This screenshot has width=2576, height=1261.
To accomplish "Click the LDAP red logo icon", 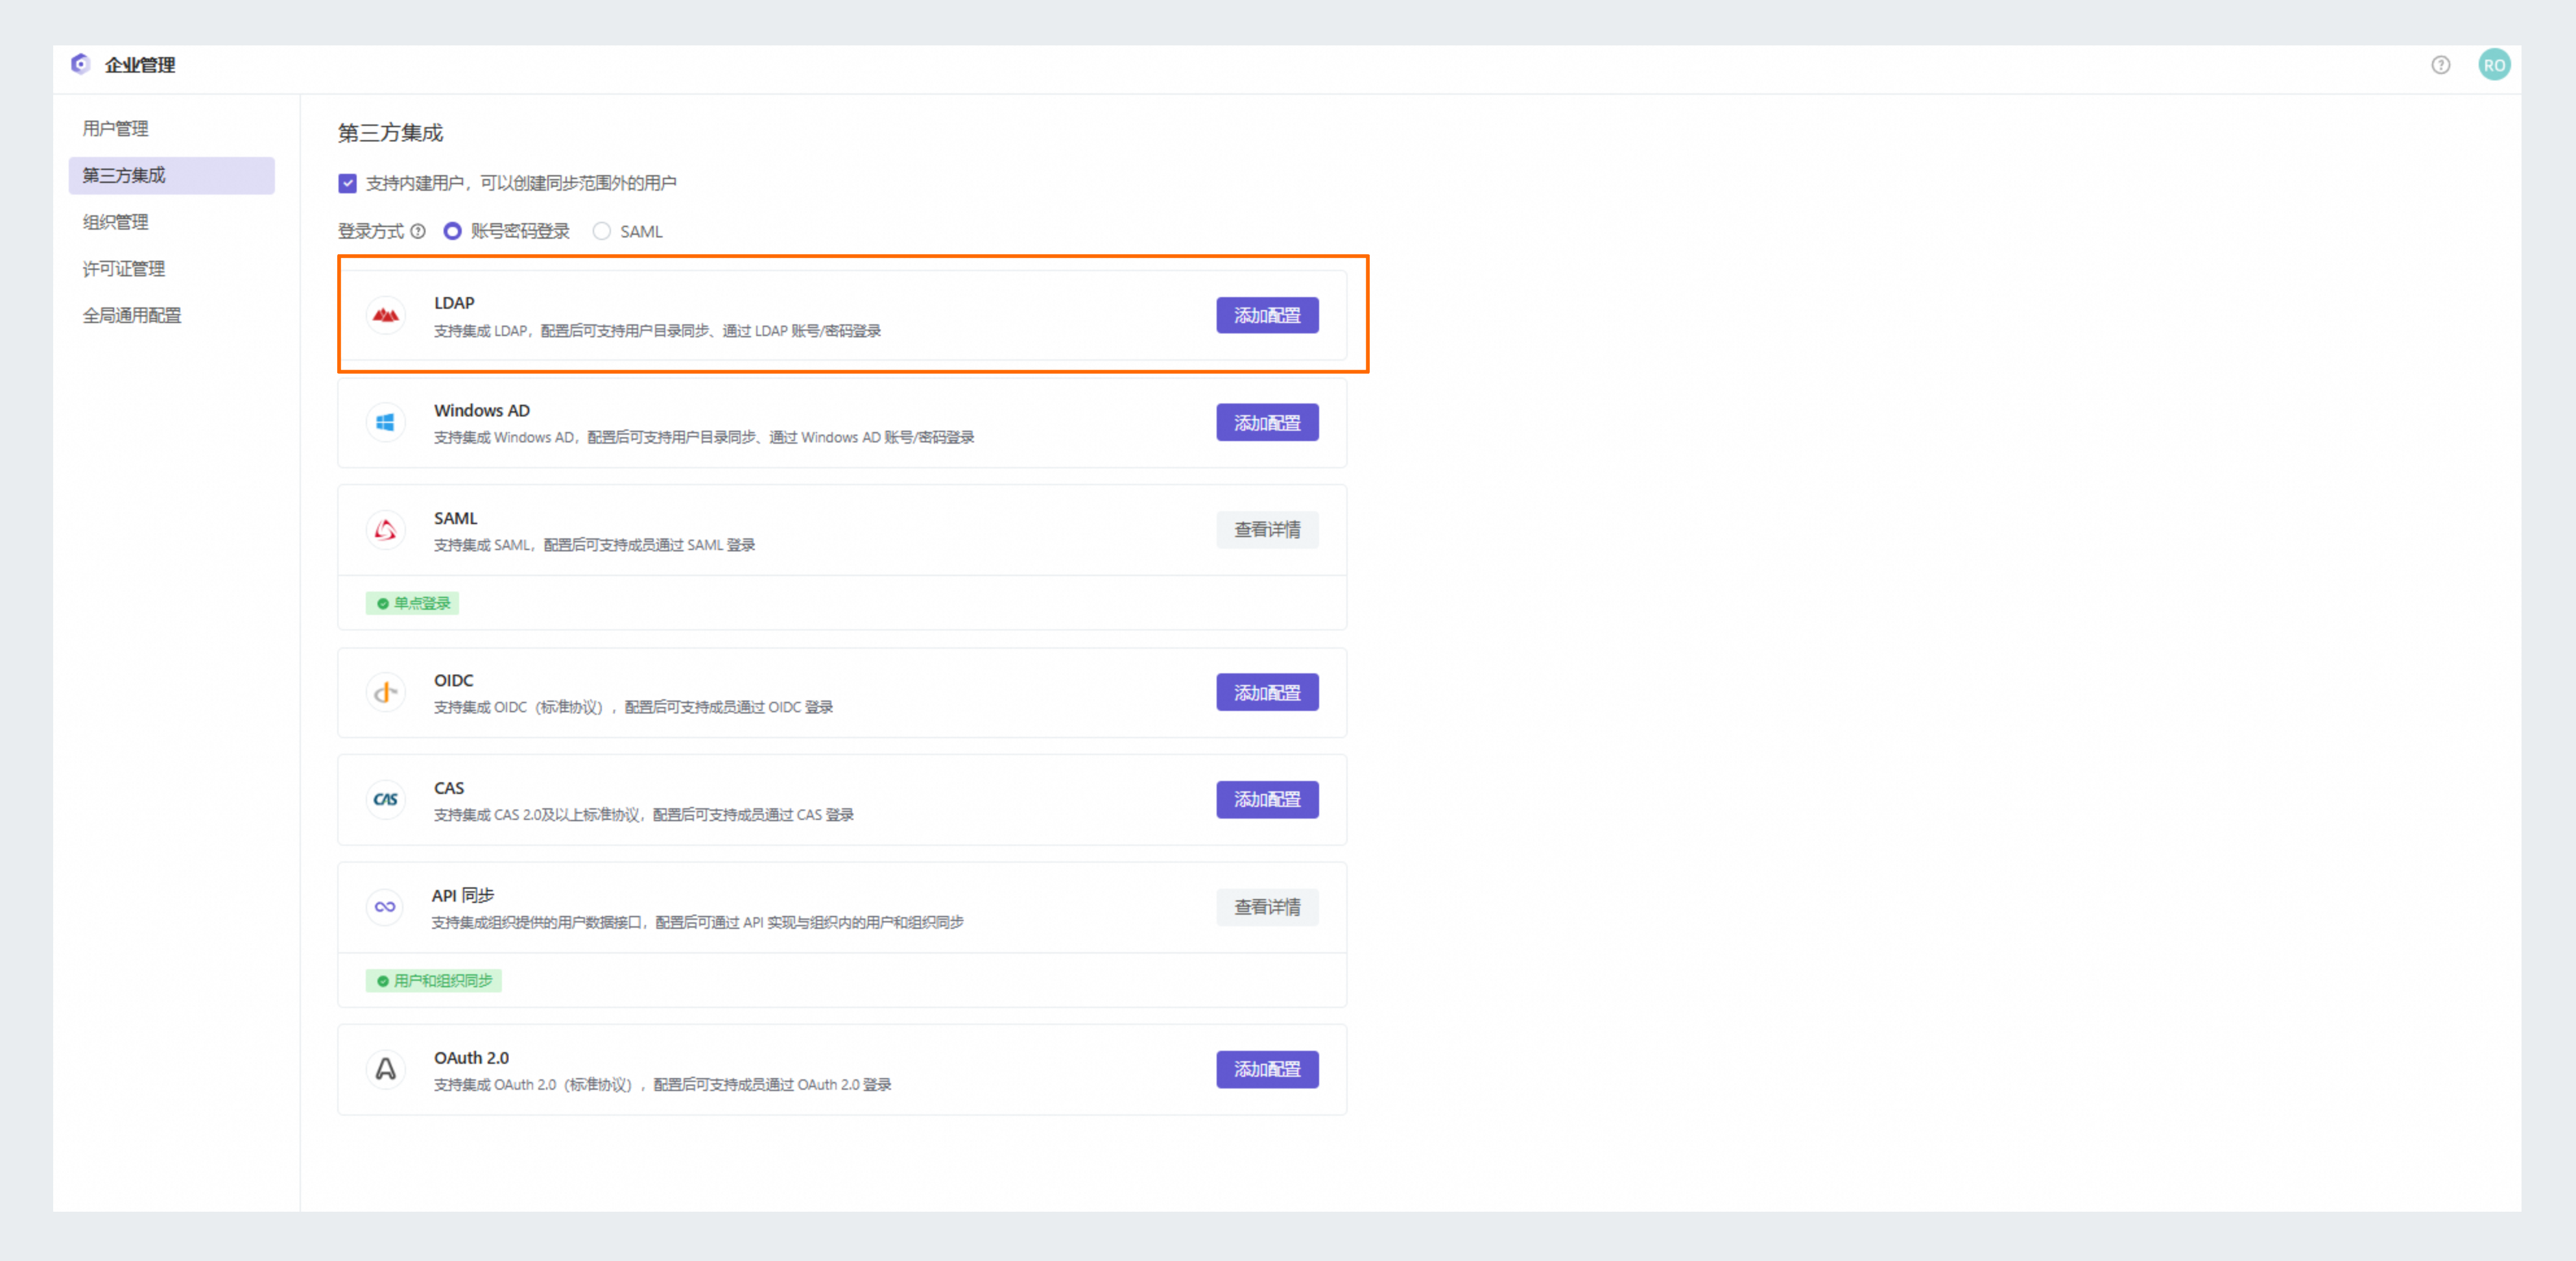I will click(385, 316).
